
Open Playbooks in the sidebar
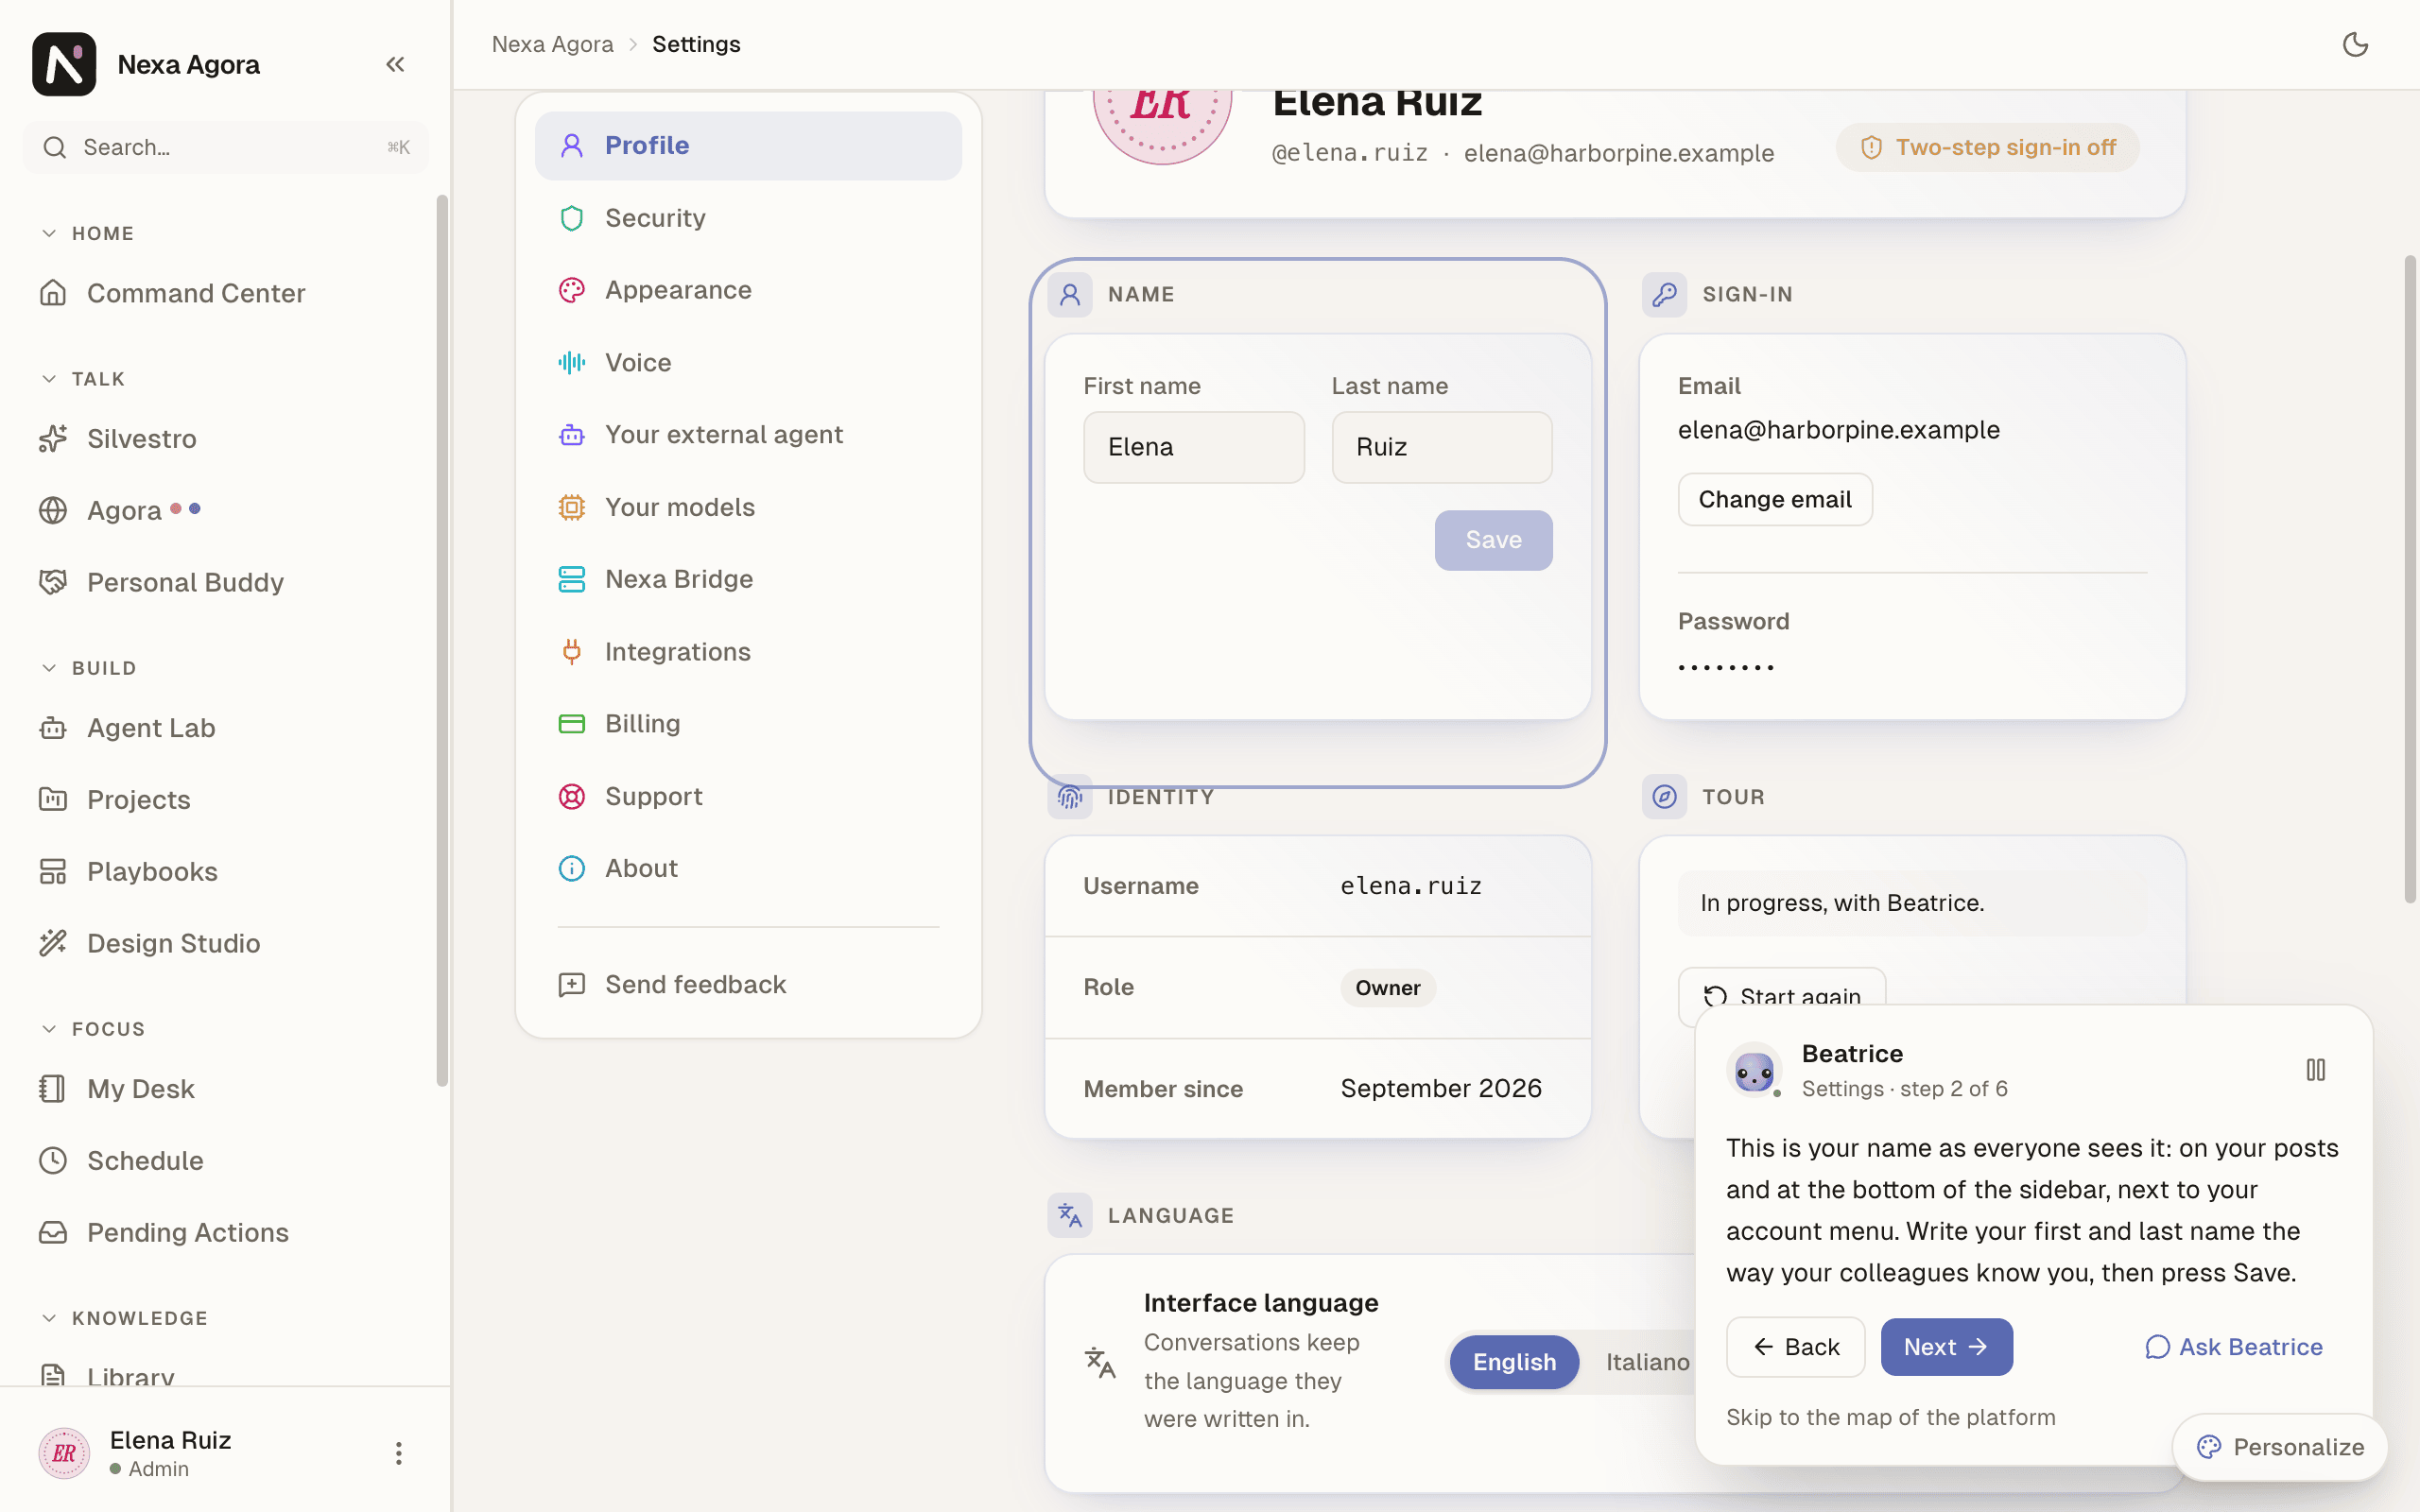pyautogui.click(x=225, y=871)
